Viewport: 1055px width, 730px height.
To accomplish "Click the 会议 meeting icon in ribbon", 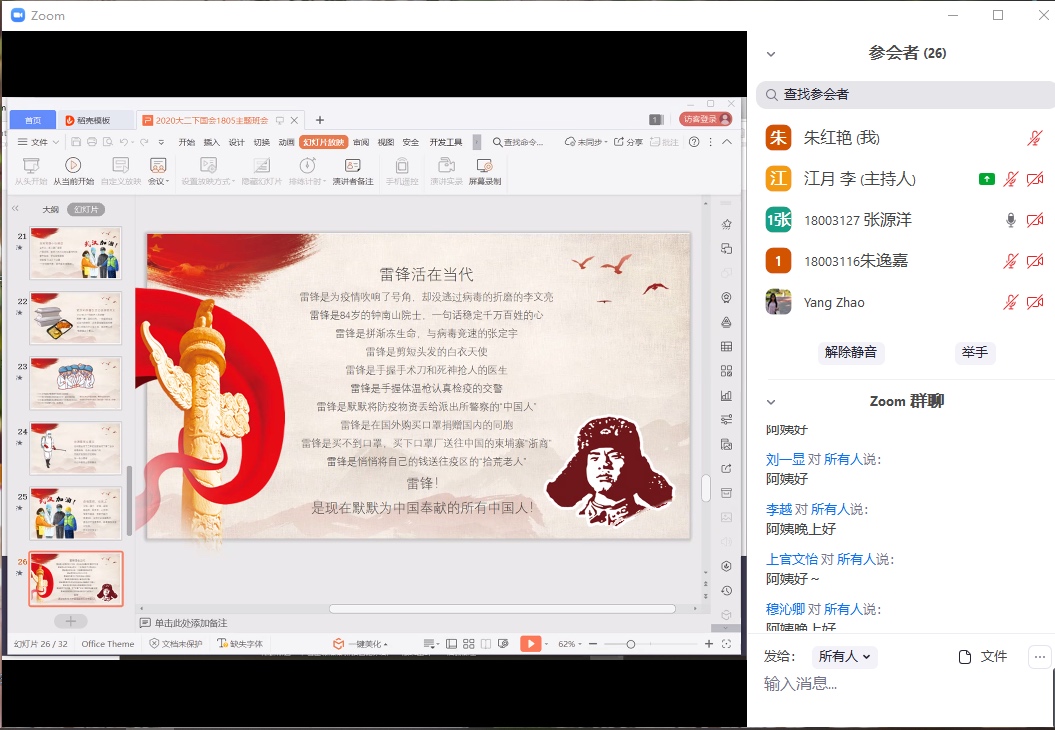I will (157, 165).
